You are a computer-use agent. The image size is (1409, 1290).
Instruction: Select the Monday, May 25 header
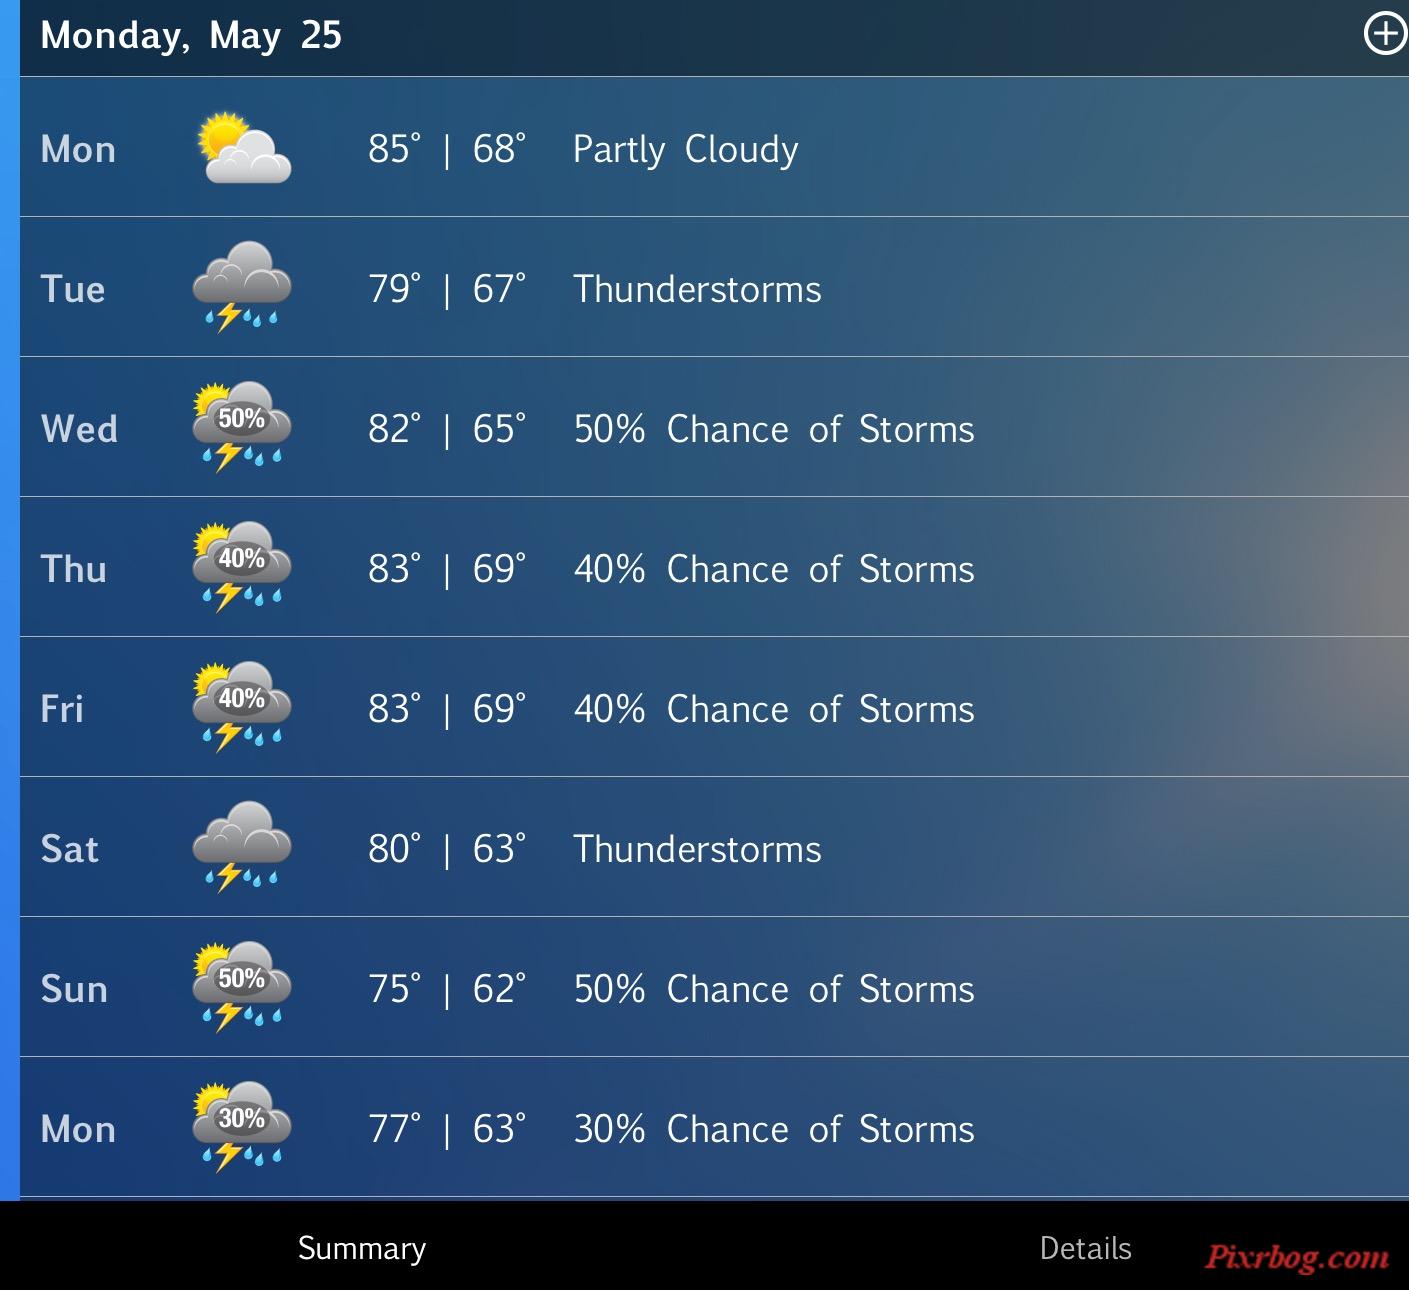tap(191, 36)
